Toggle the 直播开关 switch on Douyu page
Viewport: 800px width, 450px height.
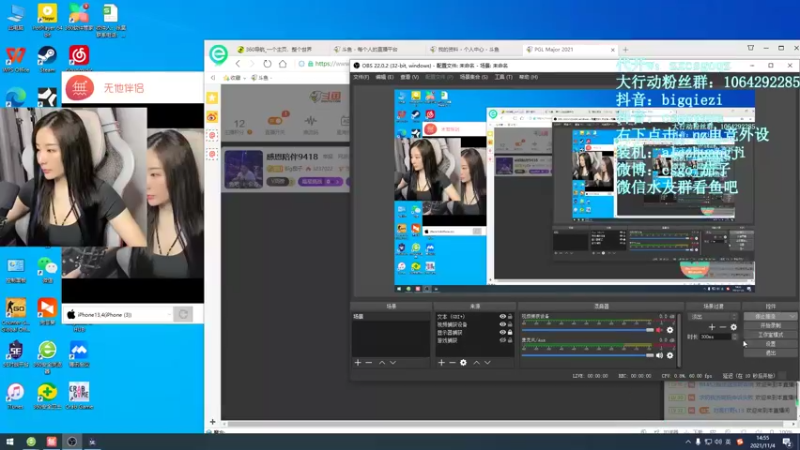click(275, 120)
